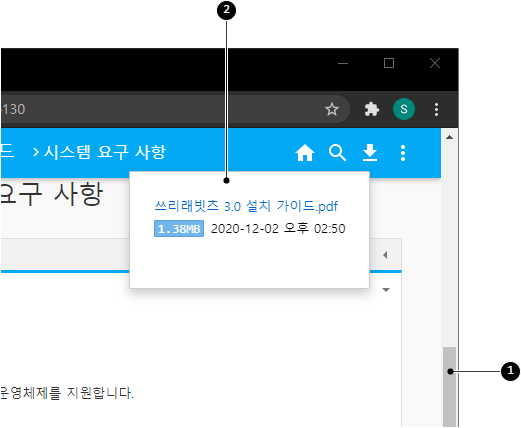This screenshot has height=428, width=521.
Task: Collapse panel with left-pointing triangle
Action: (x=385, y=255)
